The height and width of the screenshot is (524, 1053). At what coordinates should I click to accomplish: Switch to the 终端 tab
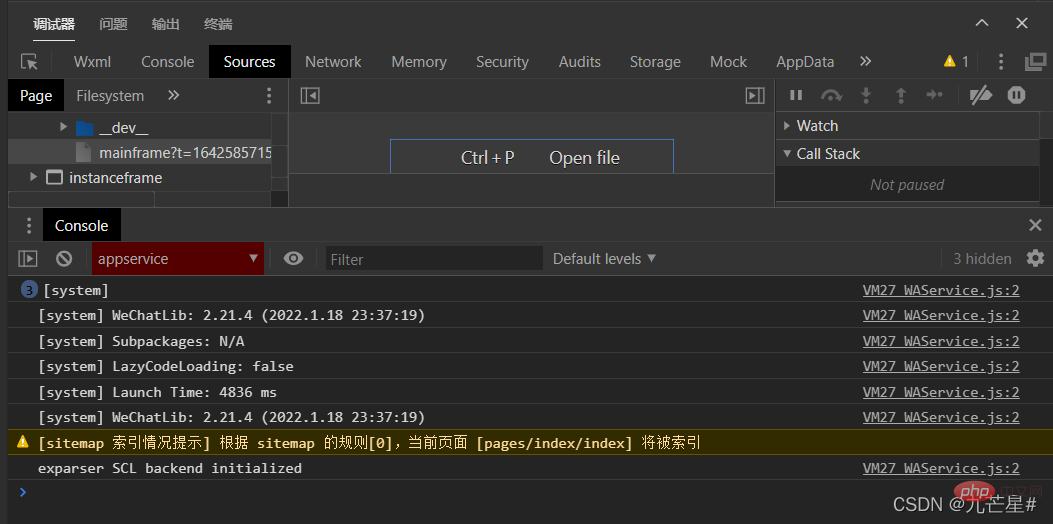(x=218, y=24)
